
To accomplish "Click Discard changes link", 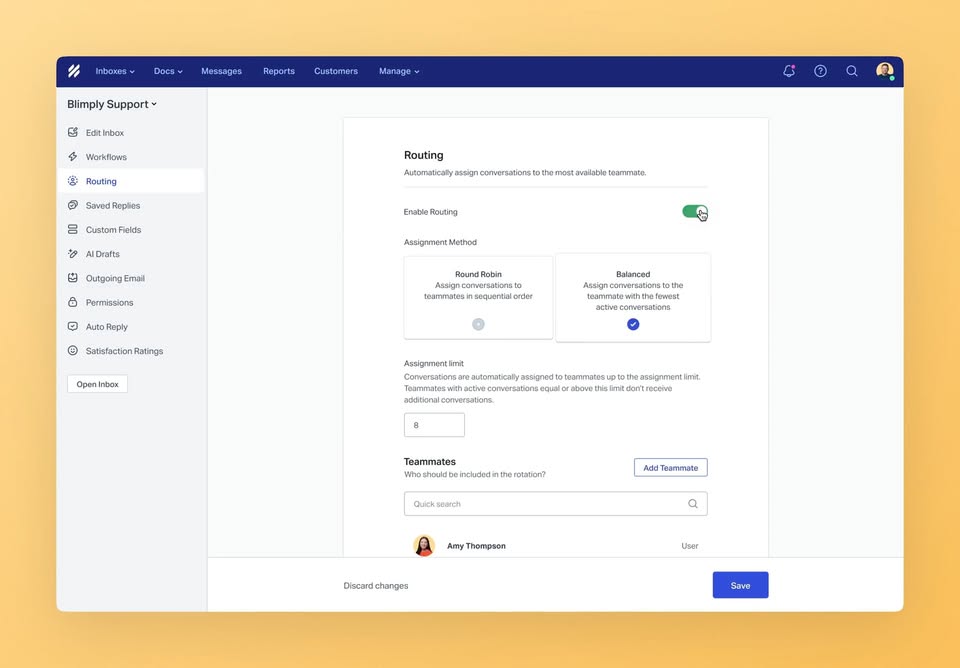I will tap(376, 586).
